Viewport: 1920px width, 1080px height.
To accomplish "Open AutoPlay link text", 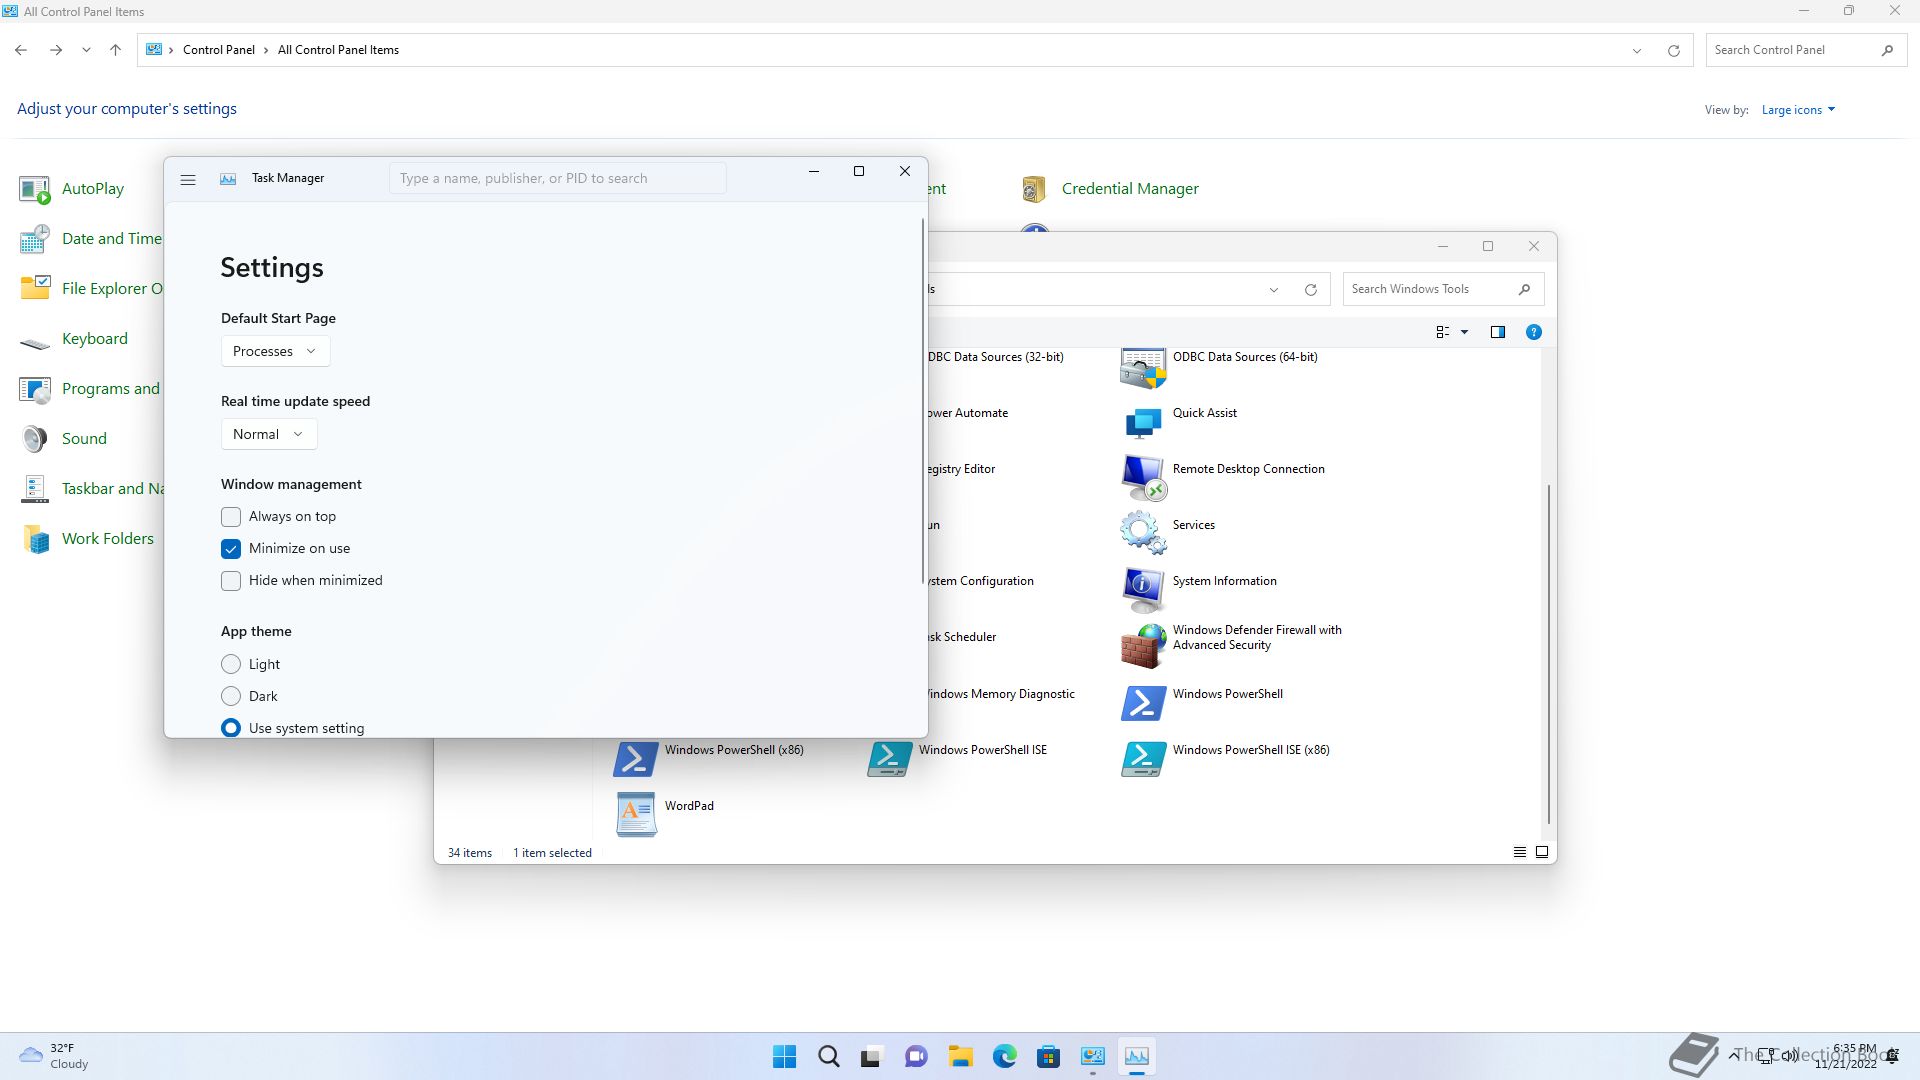I will 93,189.
